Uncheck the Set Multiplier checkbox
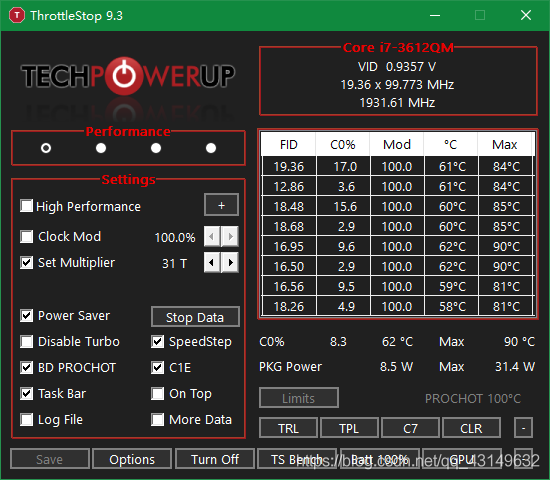This screenshot has width=550, height=480. (27, 262)
